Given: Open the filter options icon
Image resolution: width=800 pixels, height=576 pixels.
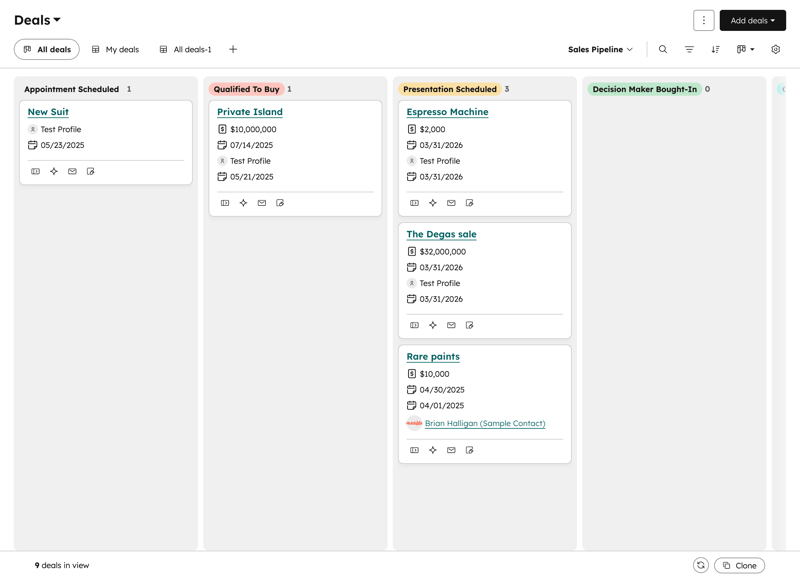Looking at the screenshot, I should [x=688, y=48].
